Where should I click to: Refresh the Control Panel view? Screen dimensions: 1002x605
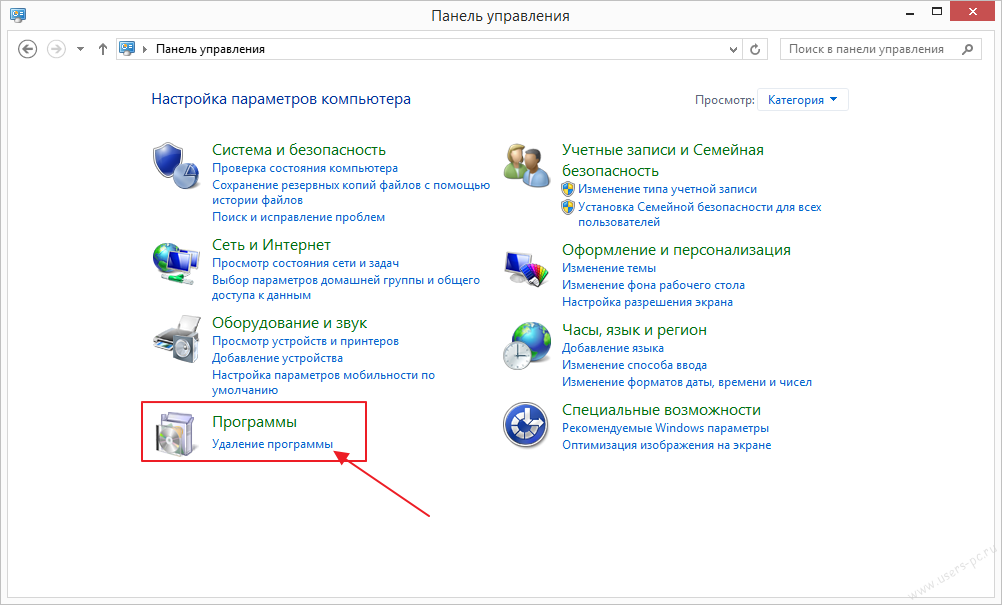[755, 49]
